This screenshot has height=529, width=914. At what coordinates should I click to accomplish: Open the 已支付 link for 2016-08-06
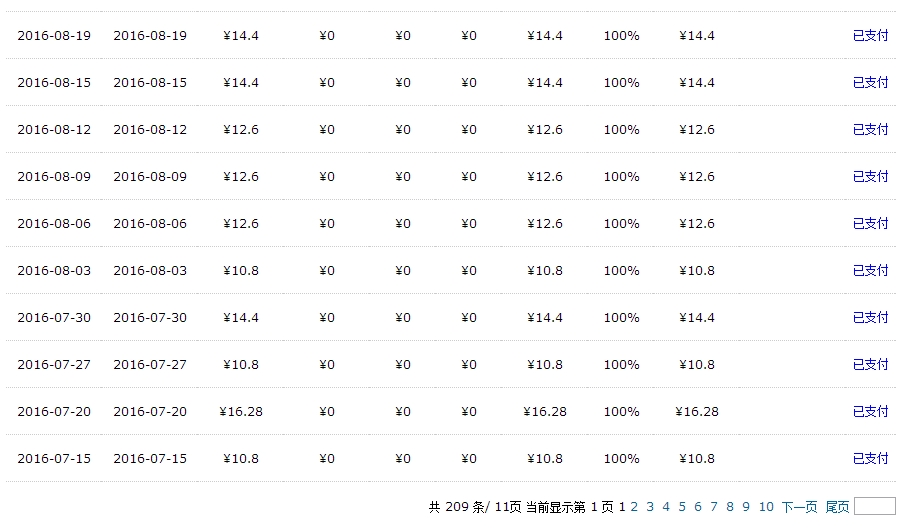(870, 224)
